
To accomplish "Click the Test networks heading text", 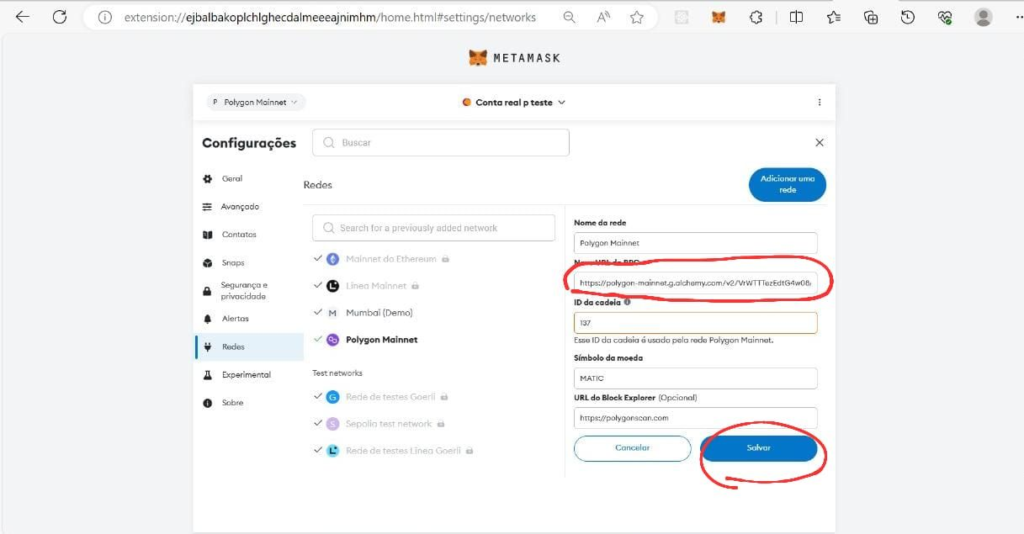I will tap(337, 373).
